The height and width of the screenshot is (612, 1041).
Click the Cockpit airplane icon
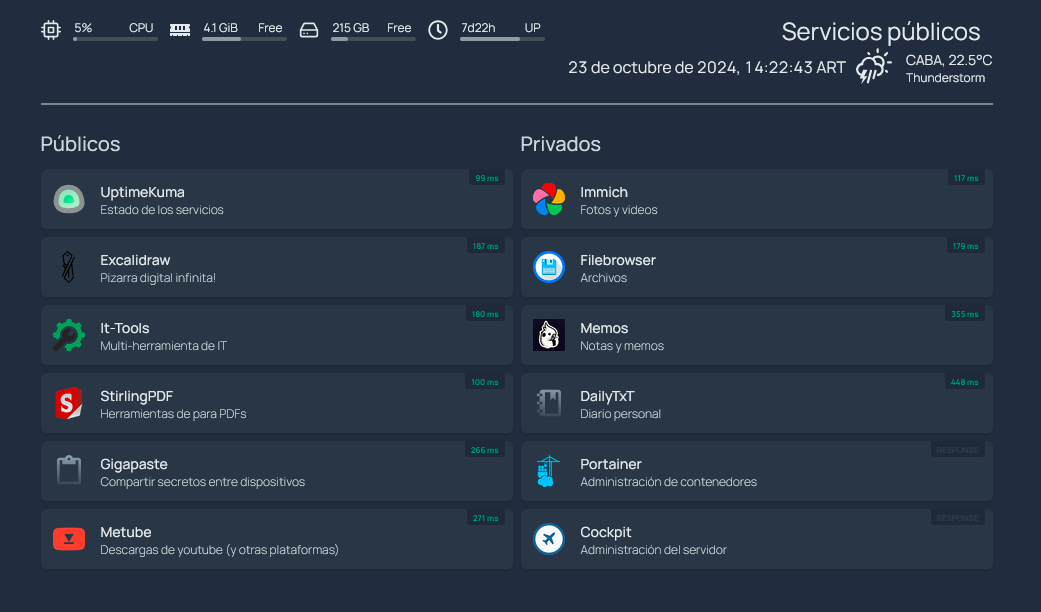548,539
